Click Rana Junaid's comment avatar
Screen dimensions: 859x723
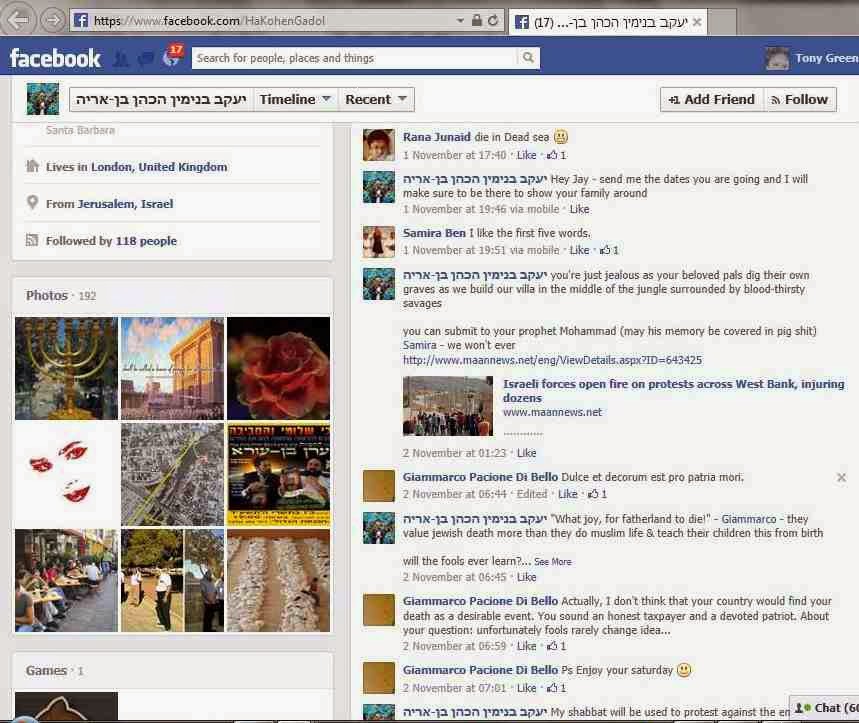tap(379, 145)
